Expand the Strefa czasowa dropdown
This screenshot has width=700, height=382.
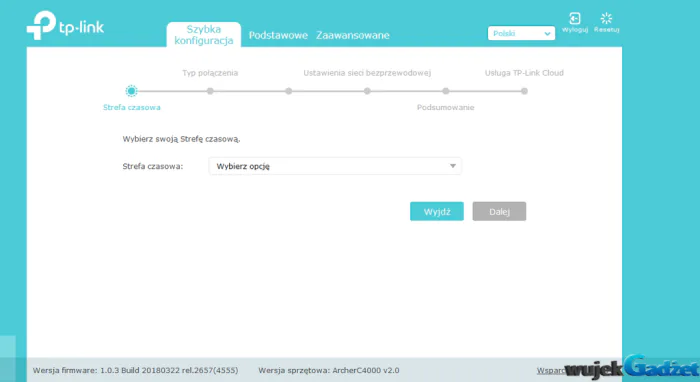pyautogui.click(x=335, y=166)
